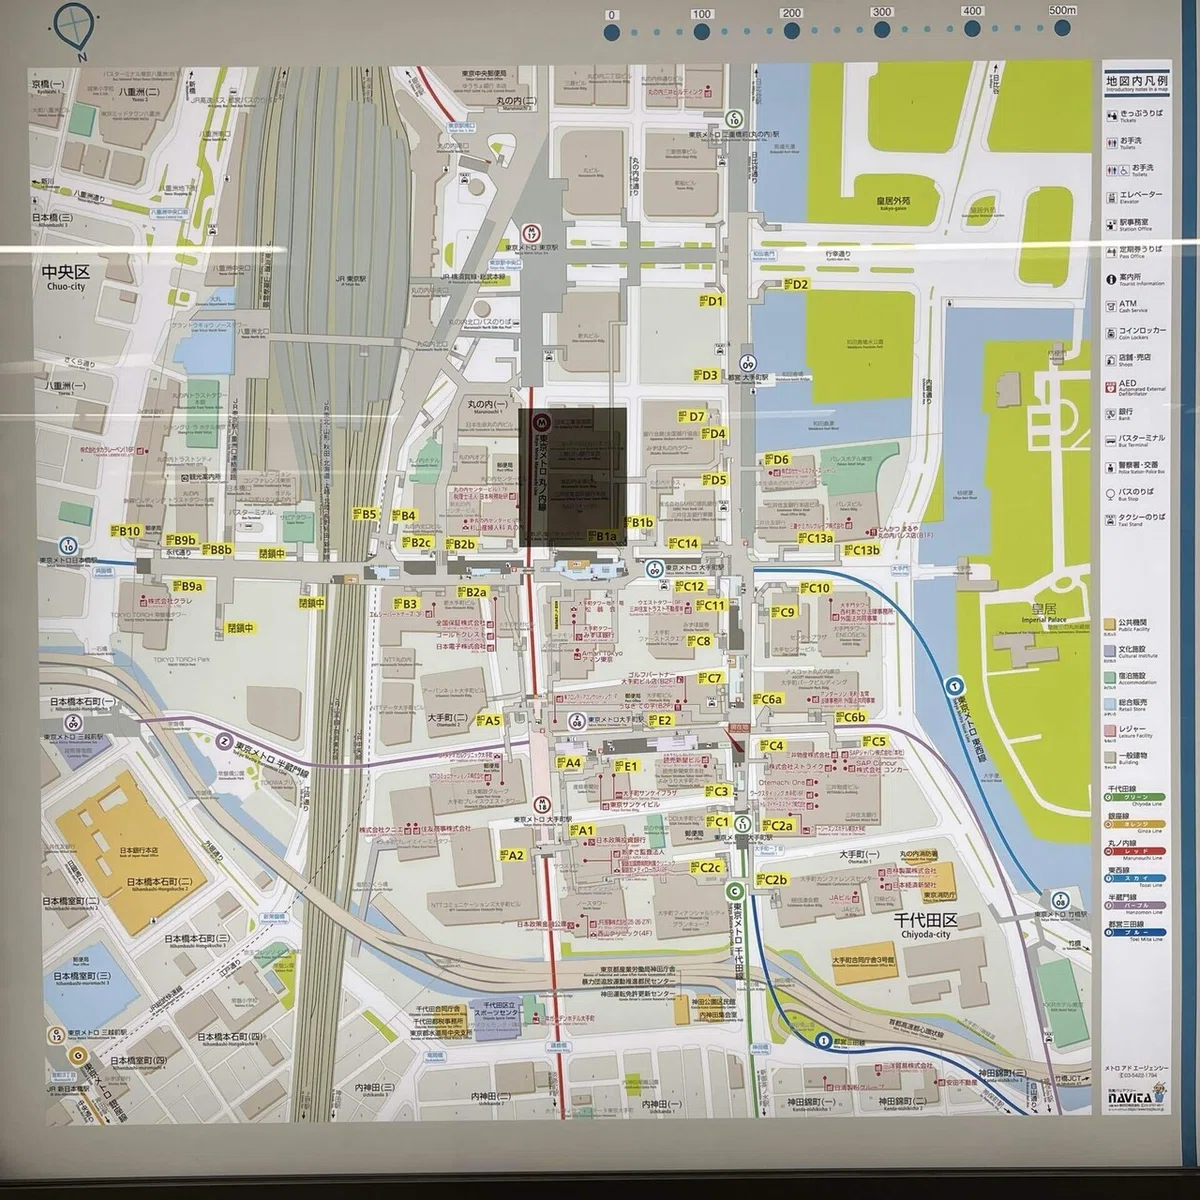
Task: Click exit marker C2b
Action: (771, 881)
